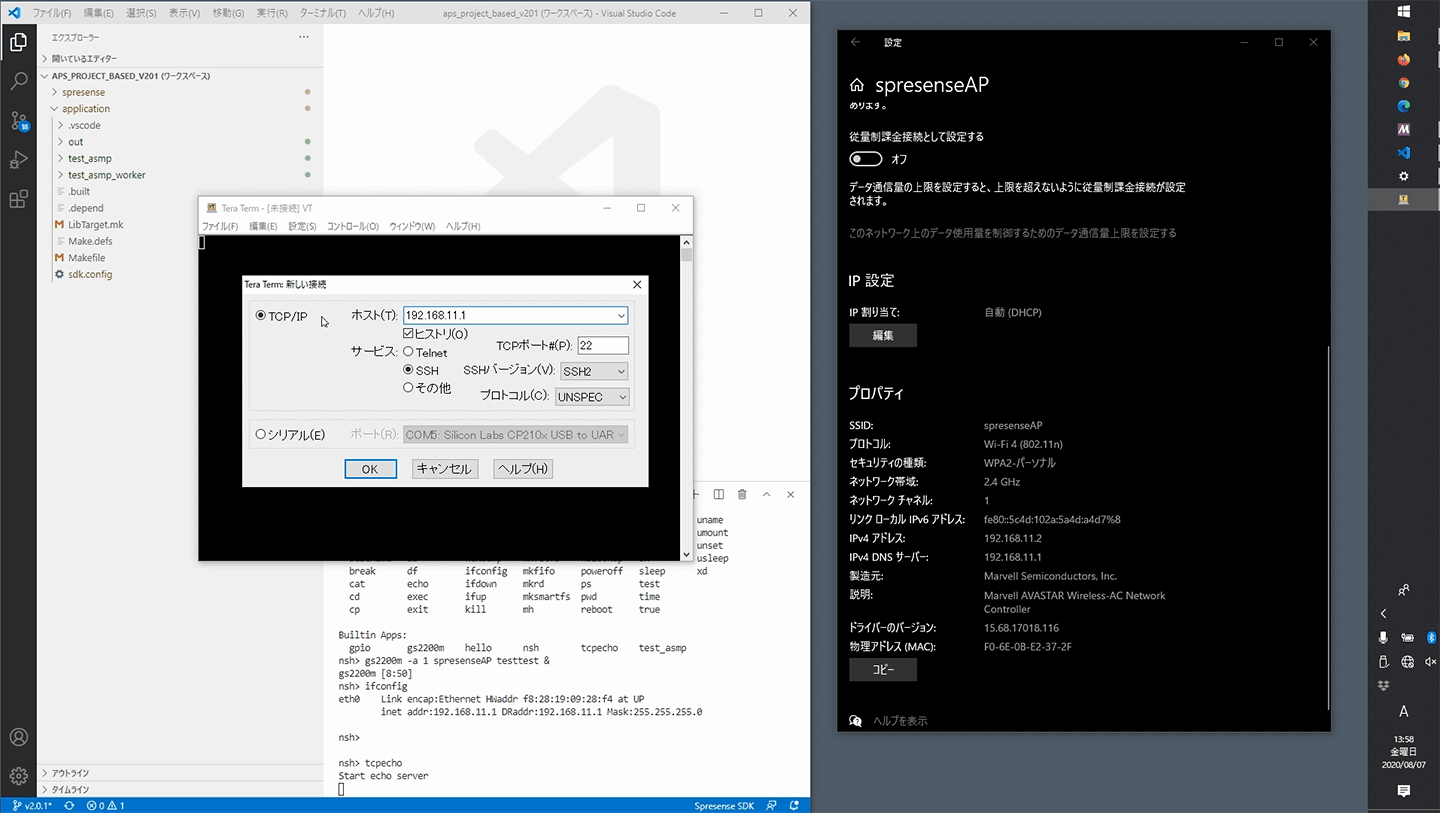Screen dimensions: 1440x813
Task: Open Windows Start button
Action: 1404,12
